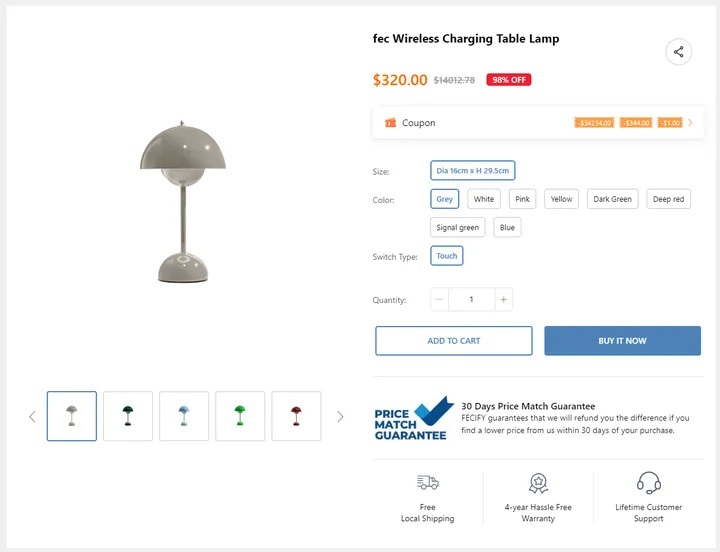View the green lamp thumbnail
The height and width of the screenshot is (552, 720).
(x=240, y=416)
